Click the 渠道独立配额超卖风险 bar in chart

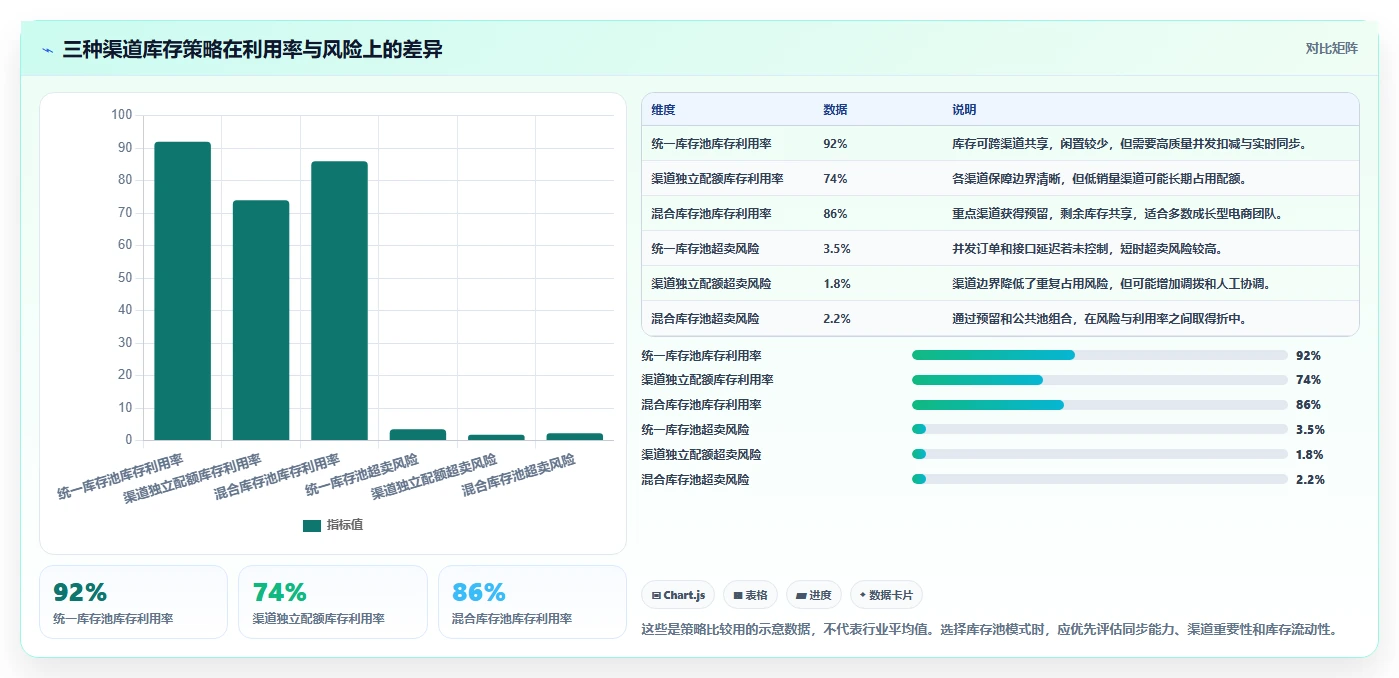tap(496, 437)
